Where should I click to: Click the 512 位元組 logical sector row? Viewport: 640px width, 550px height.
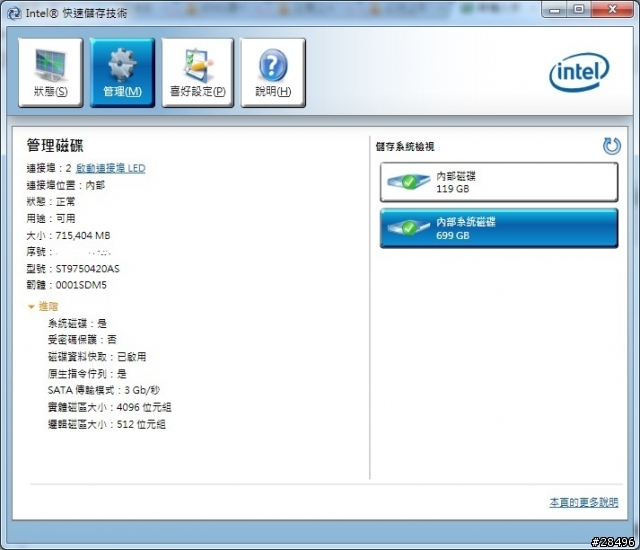[107, 424]
